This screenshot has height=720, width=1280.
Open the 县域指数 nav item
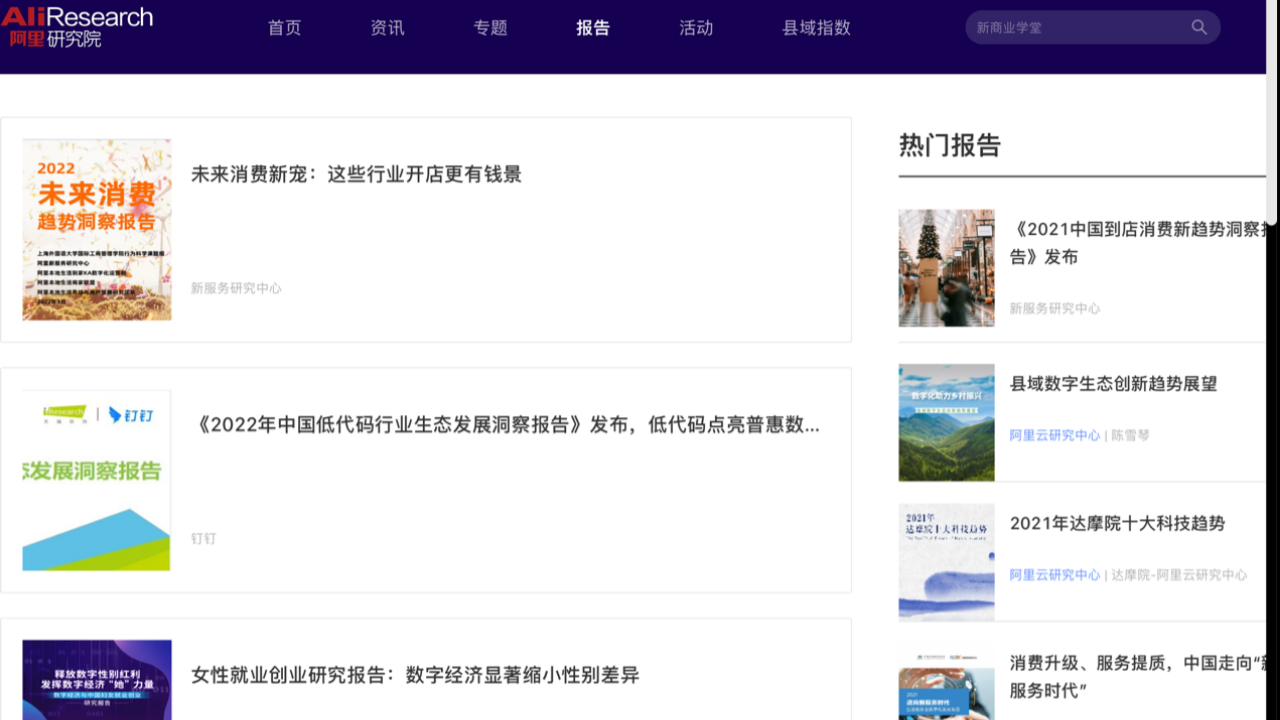pyautogui.click(x=816, y=28)
